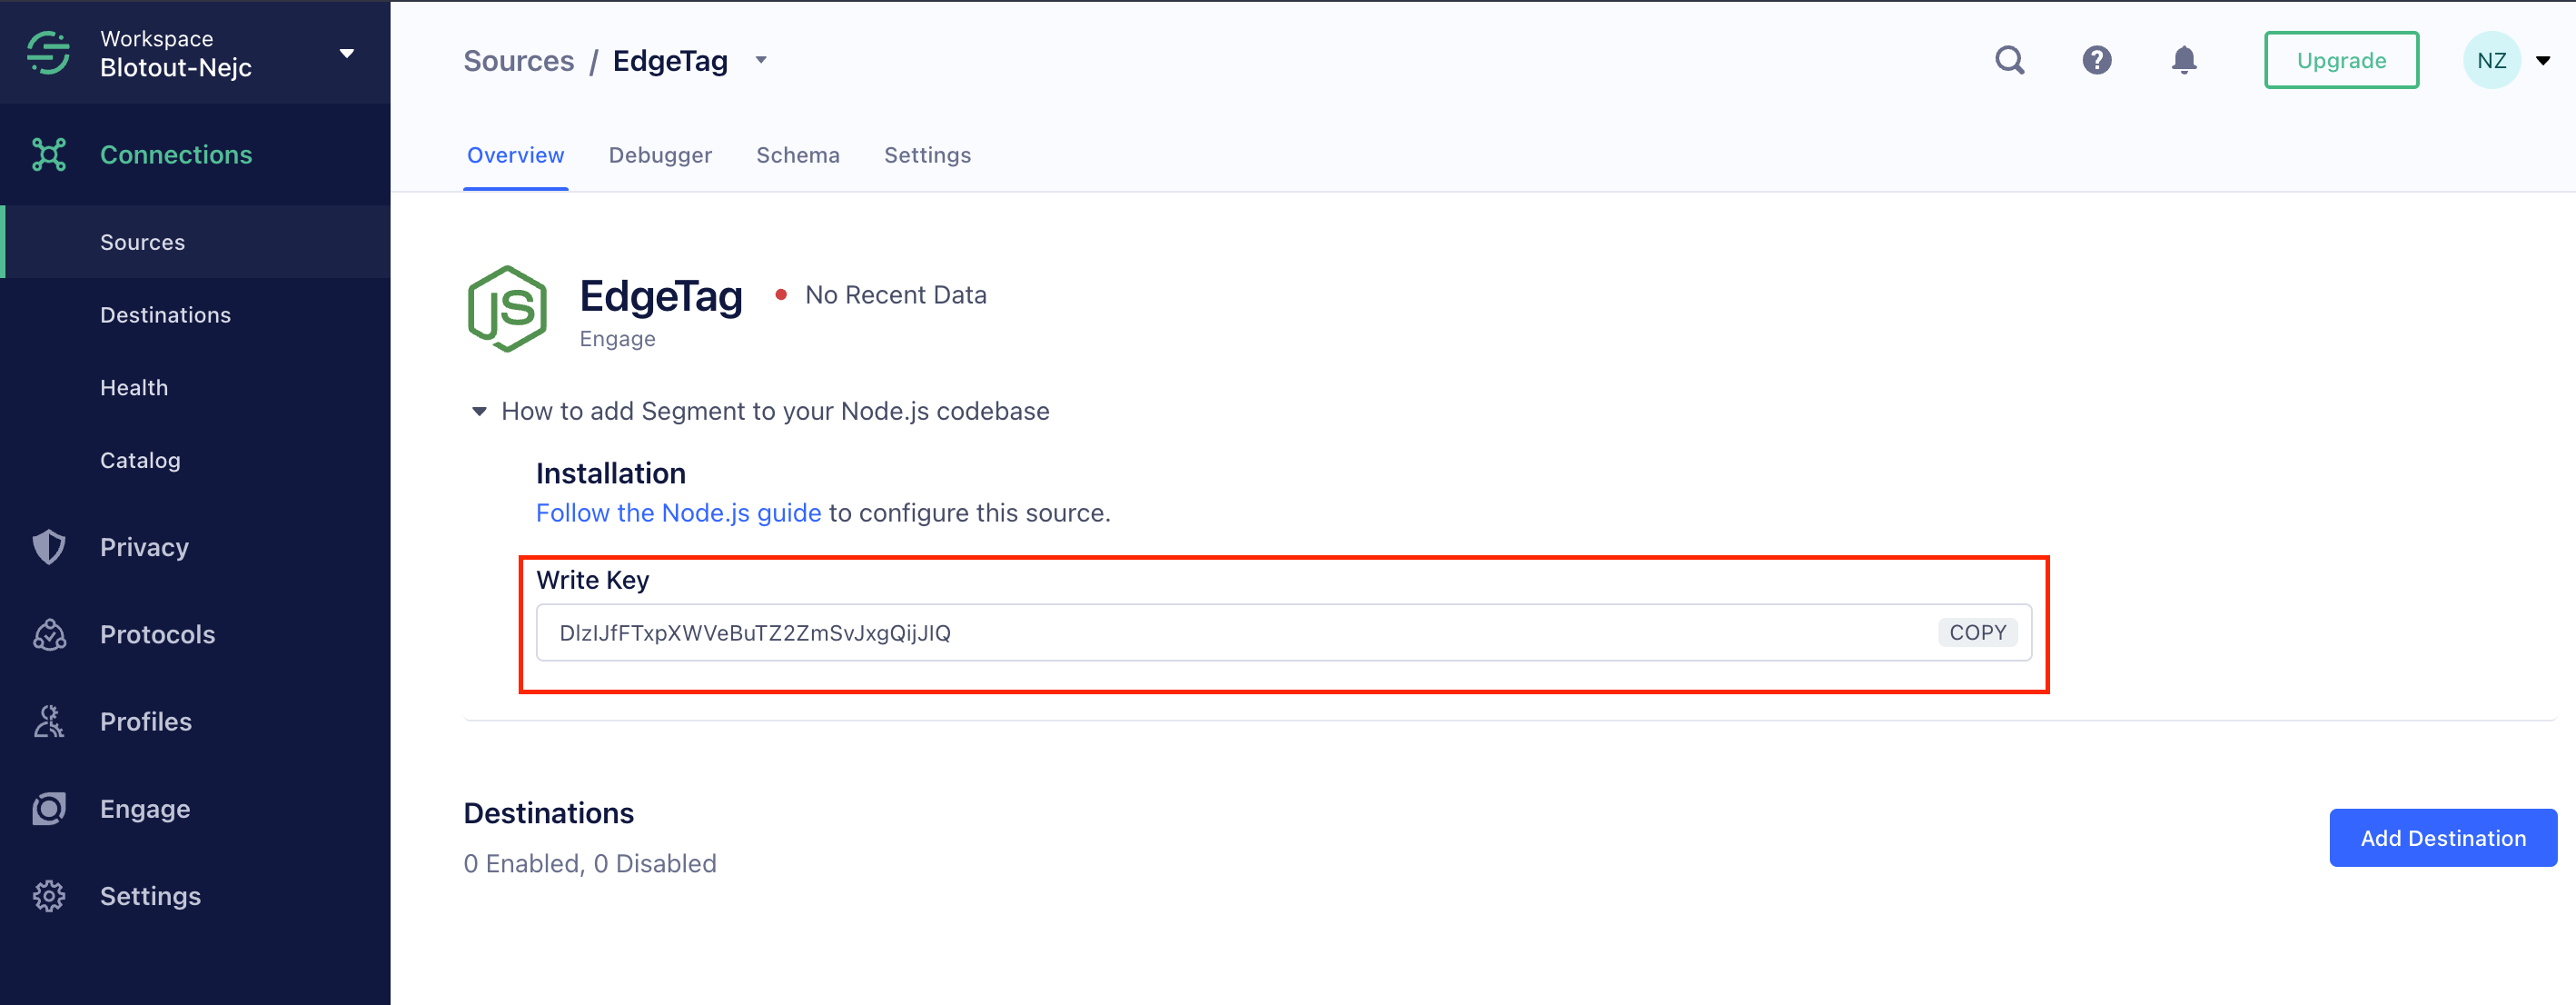
Task: Open the NZ account menu arrow
Action: tap(2542, 61)
